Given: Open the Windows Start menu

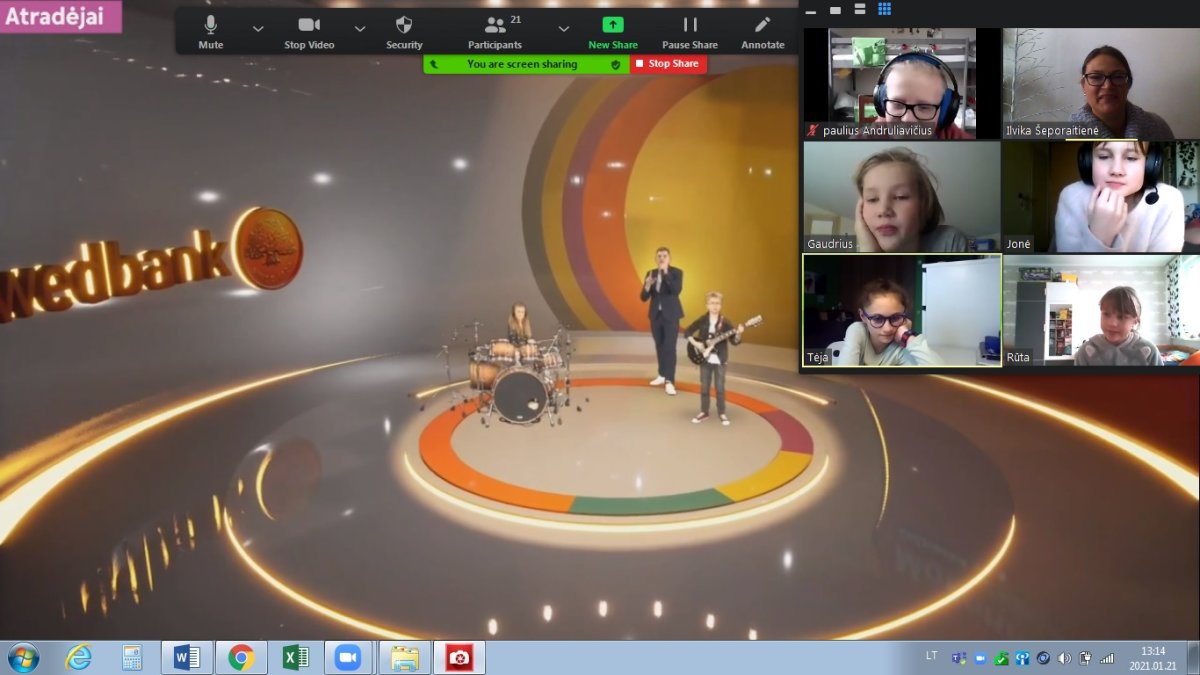Looking at the screenshot, I should [22, 657].
